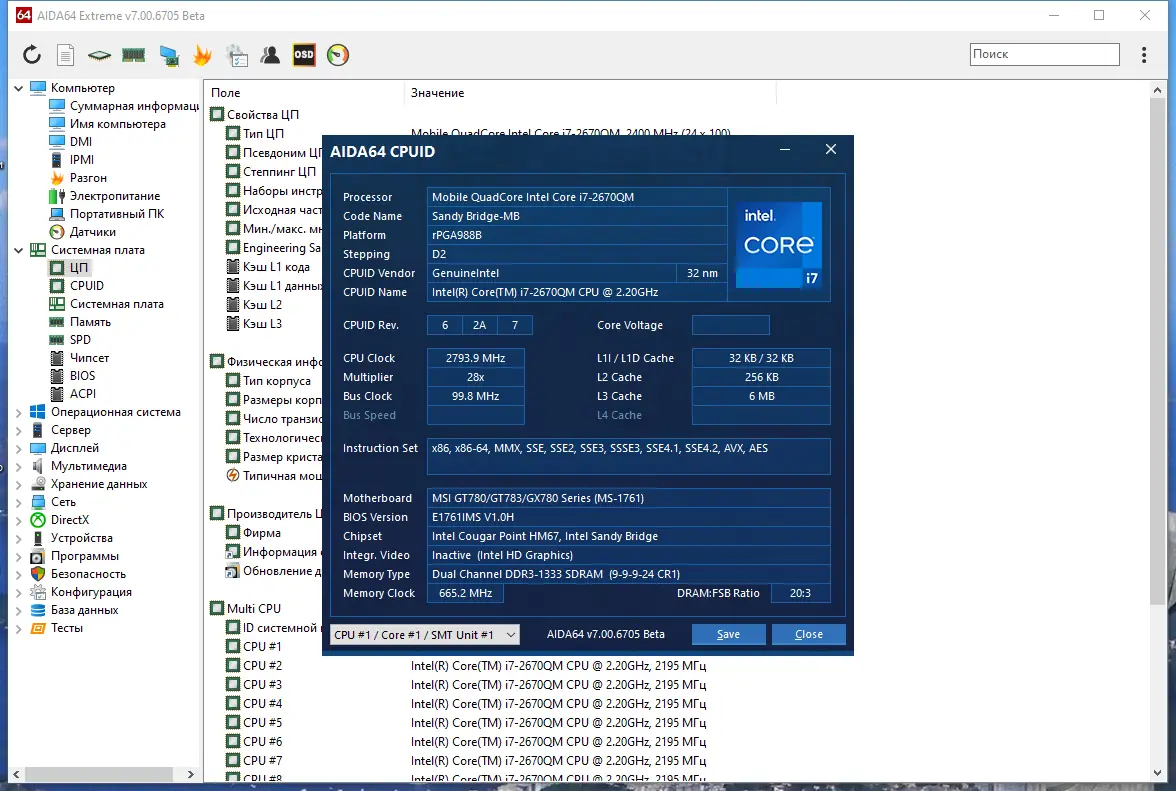Open the three-dot menu button

[x=1144, y=55]
